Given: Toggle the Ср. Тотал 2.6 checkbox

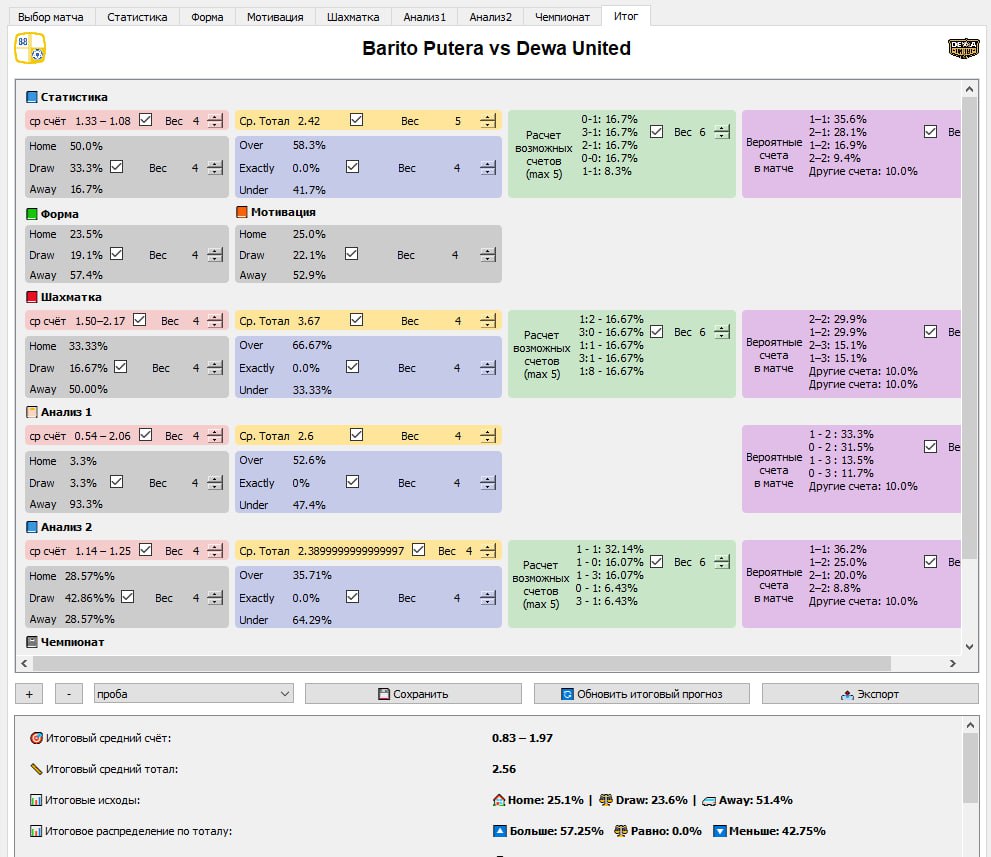Looking at the screenshot, I should [x=356, y=434].
